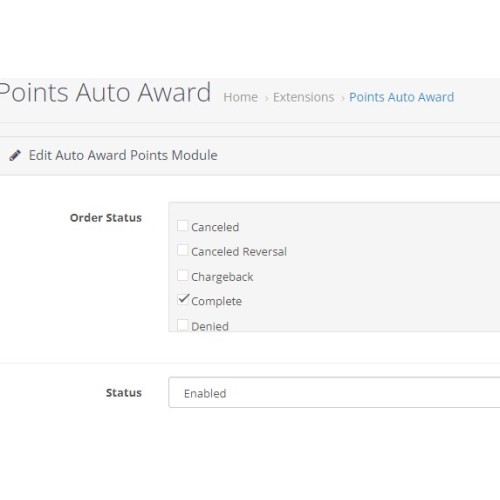Click the Points Auto Award page title
Viewport: 500px width, 500px height.
105,92
